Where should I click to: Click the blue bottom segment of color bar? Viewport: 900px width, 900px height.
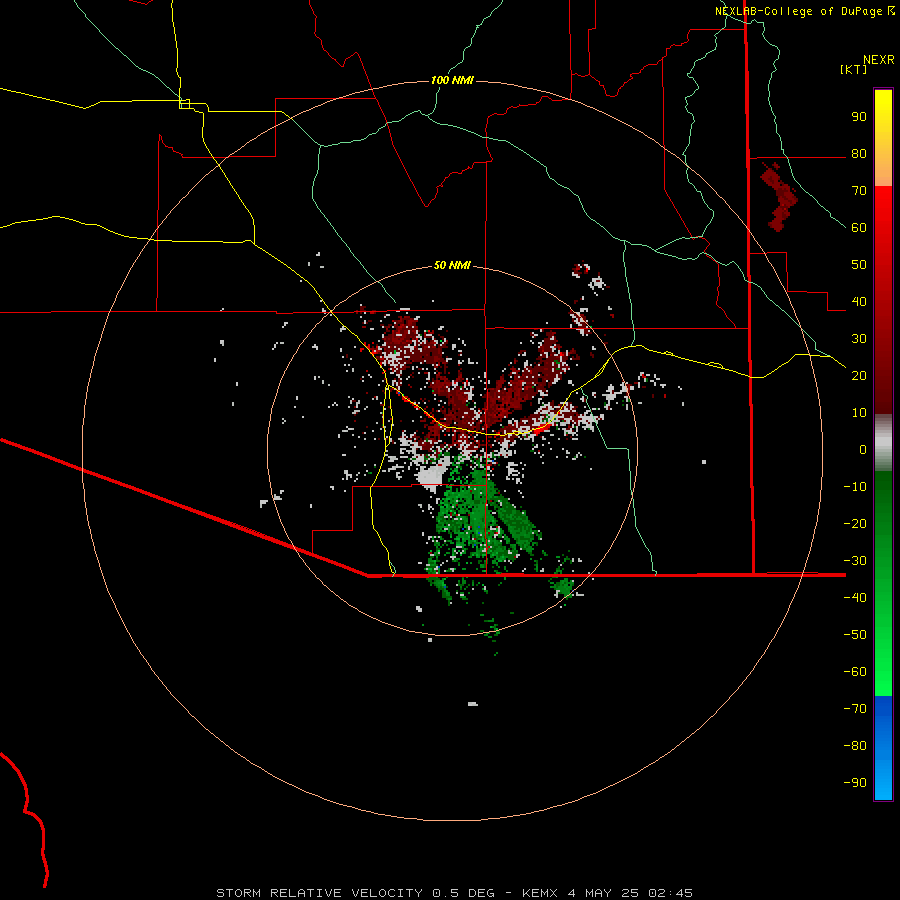click(x=883, y=748)
